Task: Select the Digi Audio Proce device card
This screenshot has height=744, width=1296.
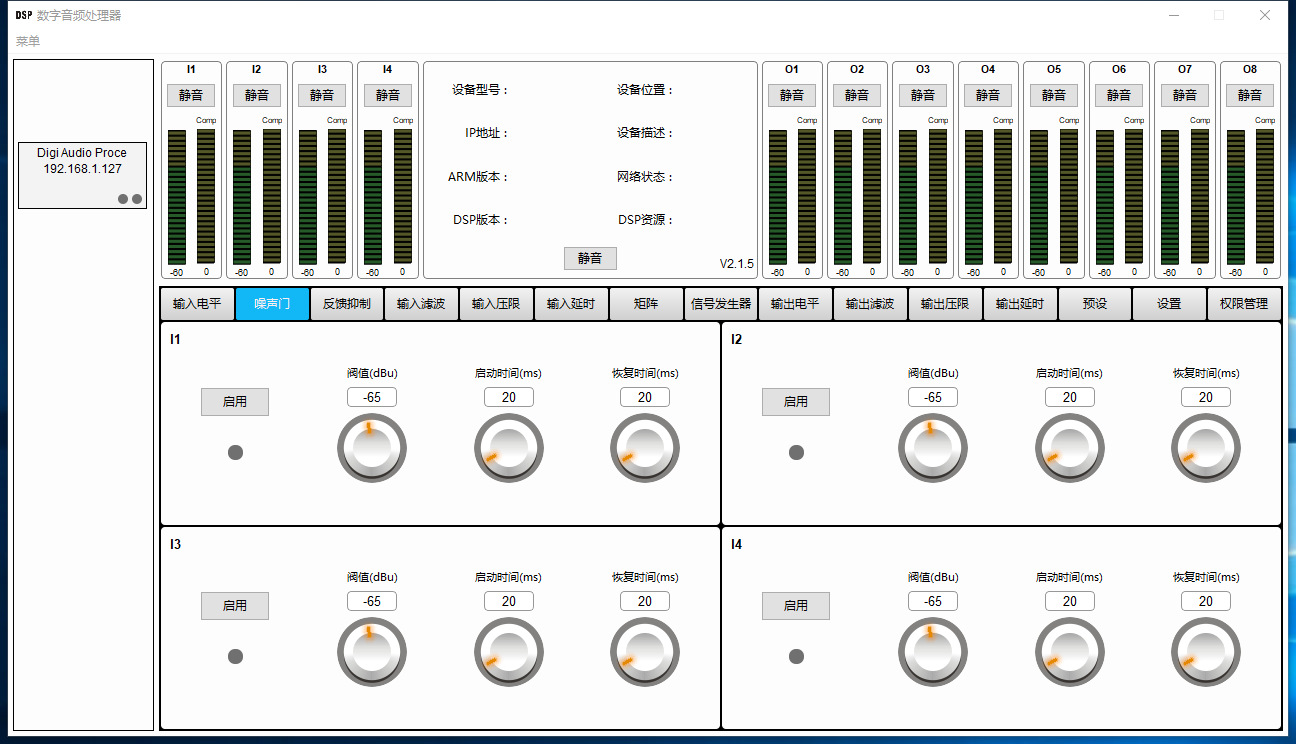Action: pos(83,175)
